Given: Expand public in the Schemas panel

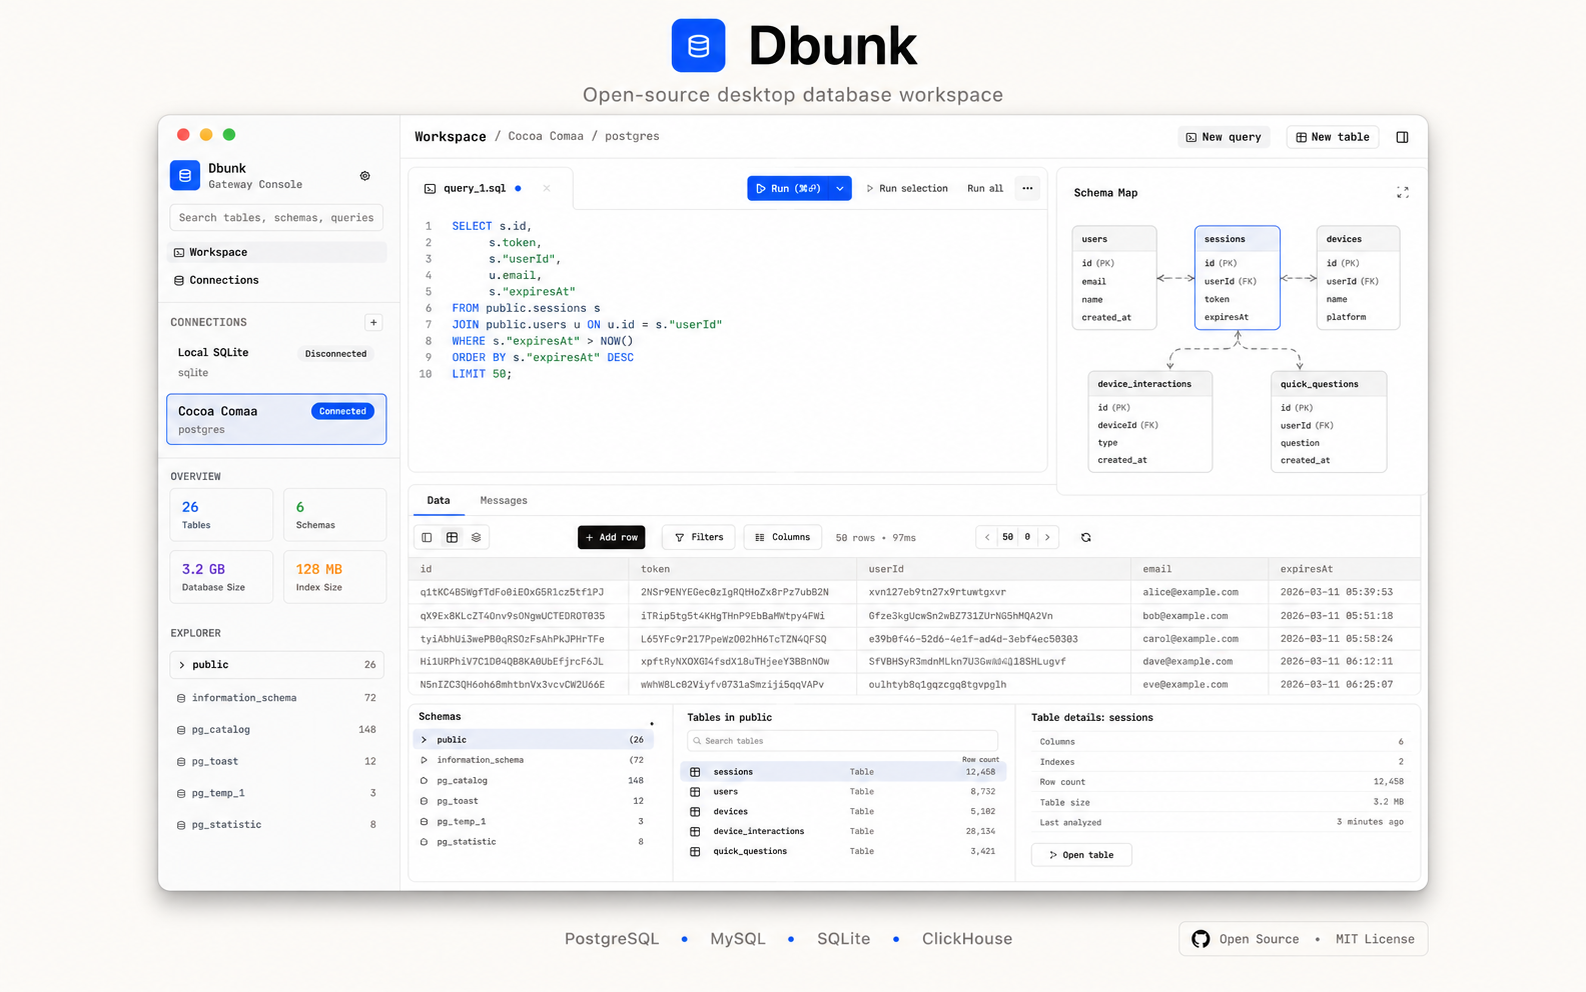Looking at the screenshot, I should [x=424, y=740].
